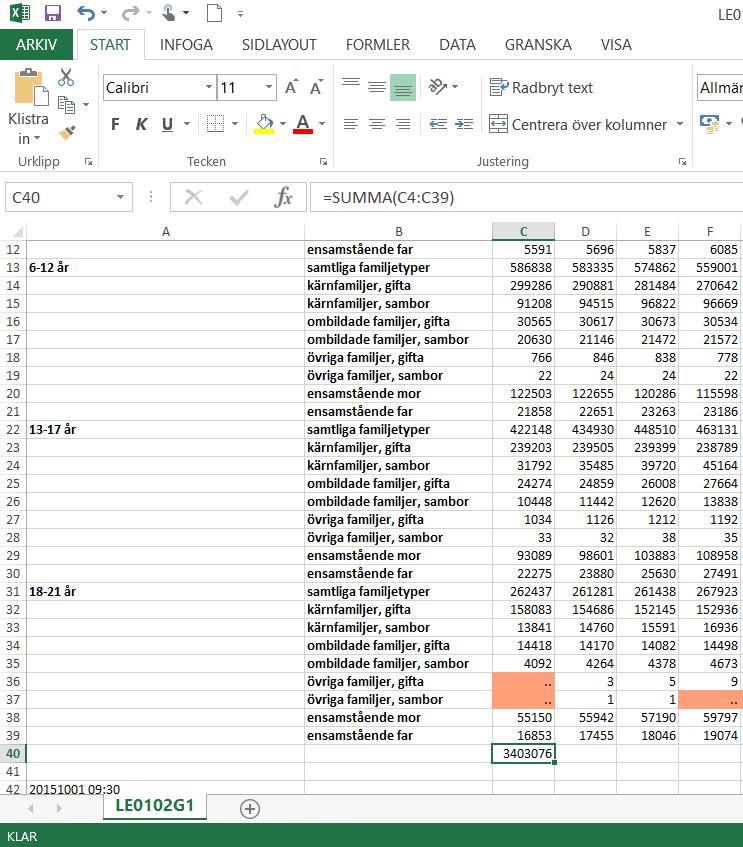
Task: Open the Name Box dropdown arrow
Action: point(121,197)
